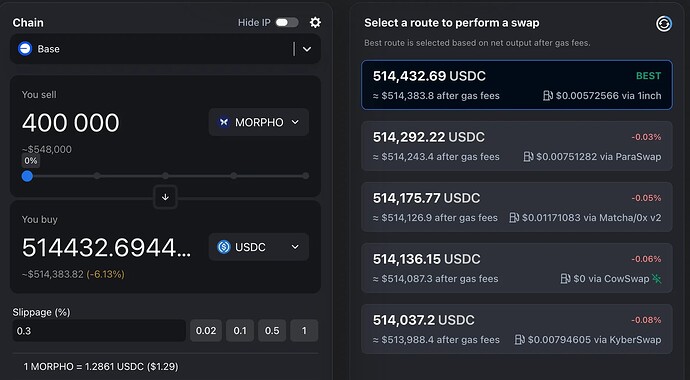This screenshot has height=380, width=690.
Task: Click the -0.06% difference on CowSwap route
Action: pos(646,259)
